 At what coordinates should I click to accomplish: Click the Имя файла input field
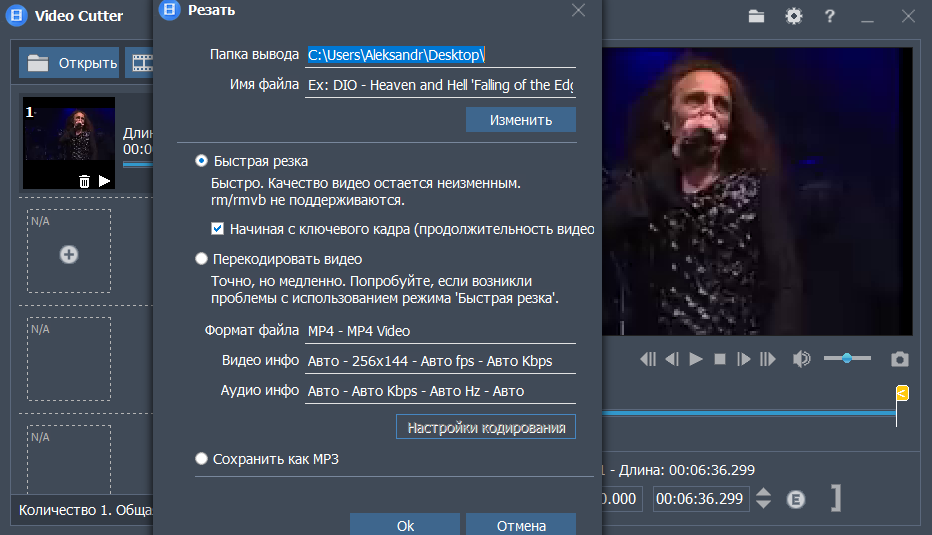(x=440, y=85)
